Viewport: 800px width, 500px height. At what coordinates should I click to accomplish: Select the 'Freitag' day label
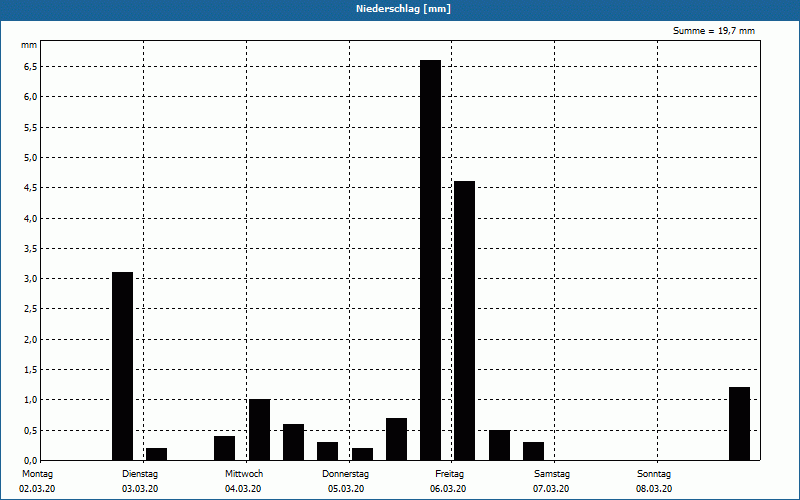tap(449, 474)
